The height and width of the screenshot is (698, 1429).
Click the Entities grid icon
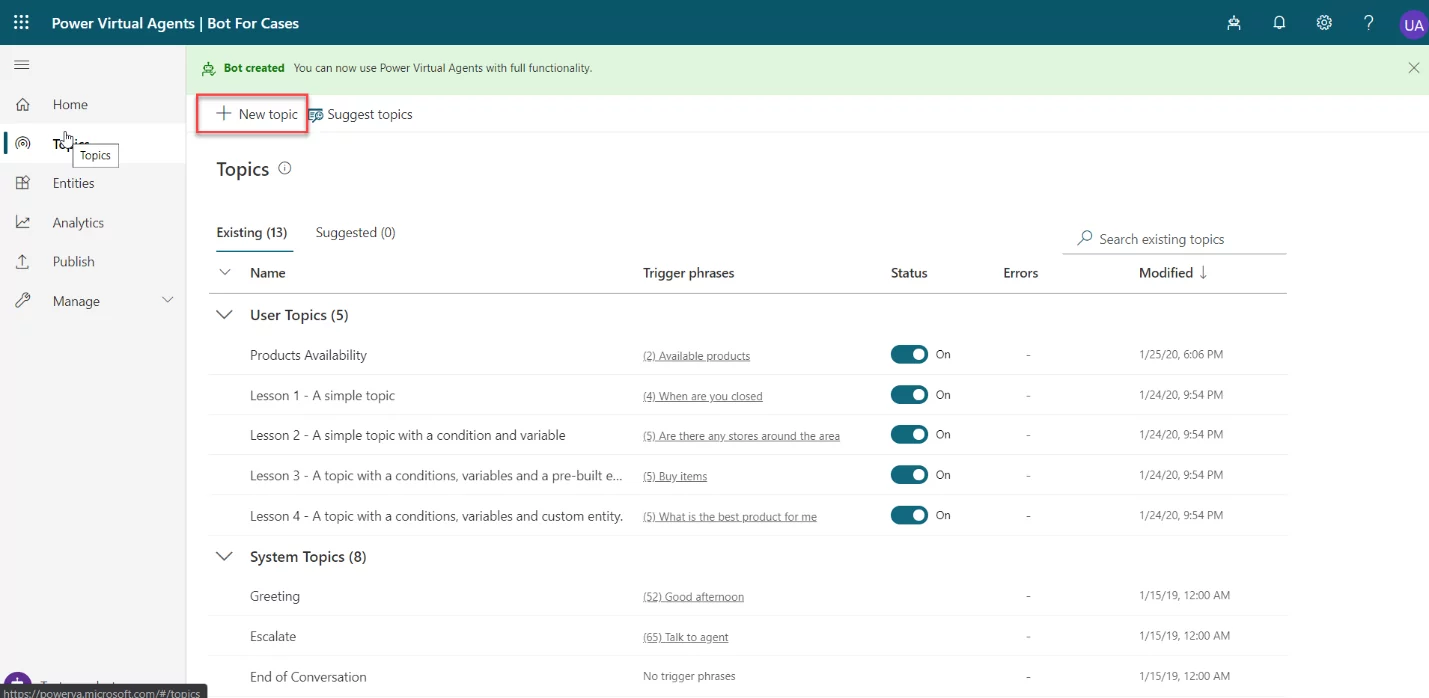pos(22,183)
